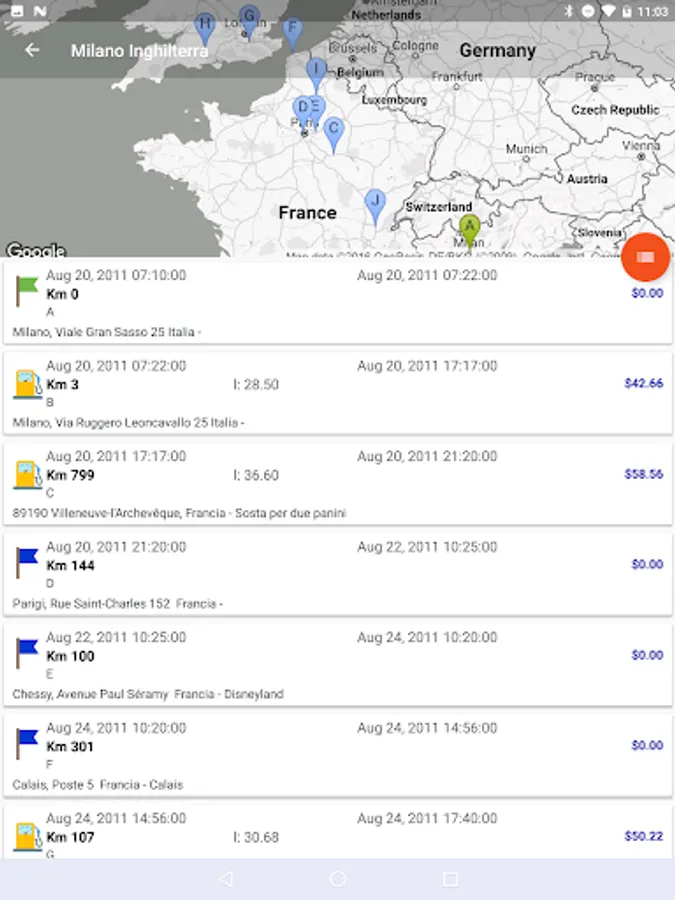Tap Aug 22, 2011 10:25:00 end time on Km 144 row
Image resolution: width=675 pixels, height=900 pixels.
[427, 546]
